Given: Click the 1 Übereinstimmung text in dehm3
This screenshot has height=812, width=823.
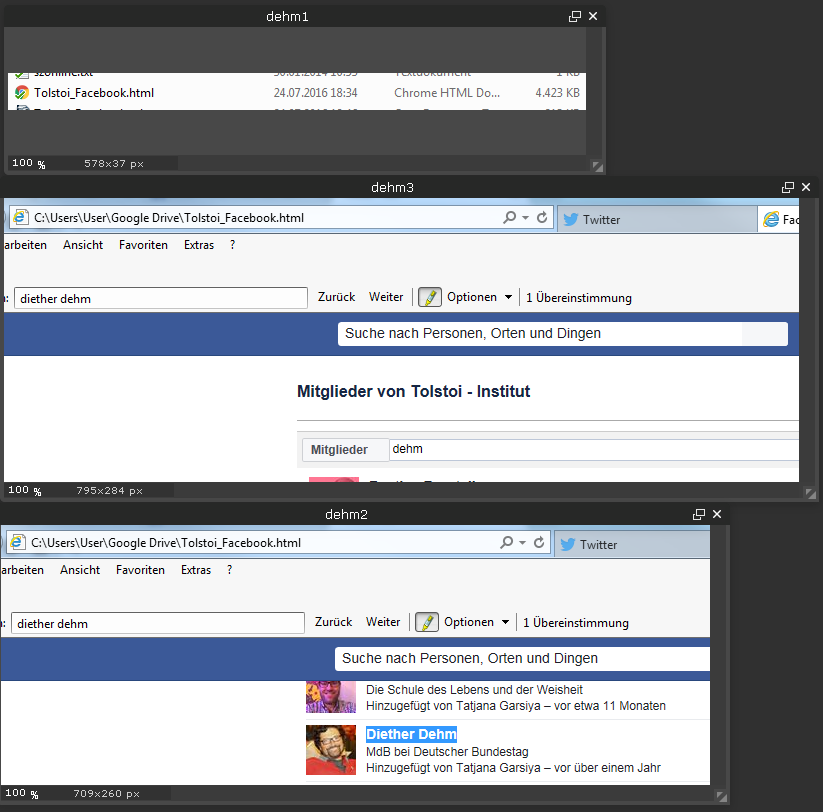Looking at the screenshot, I should [578, 298].
